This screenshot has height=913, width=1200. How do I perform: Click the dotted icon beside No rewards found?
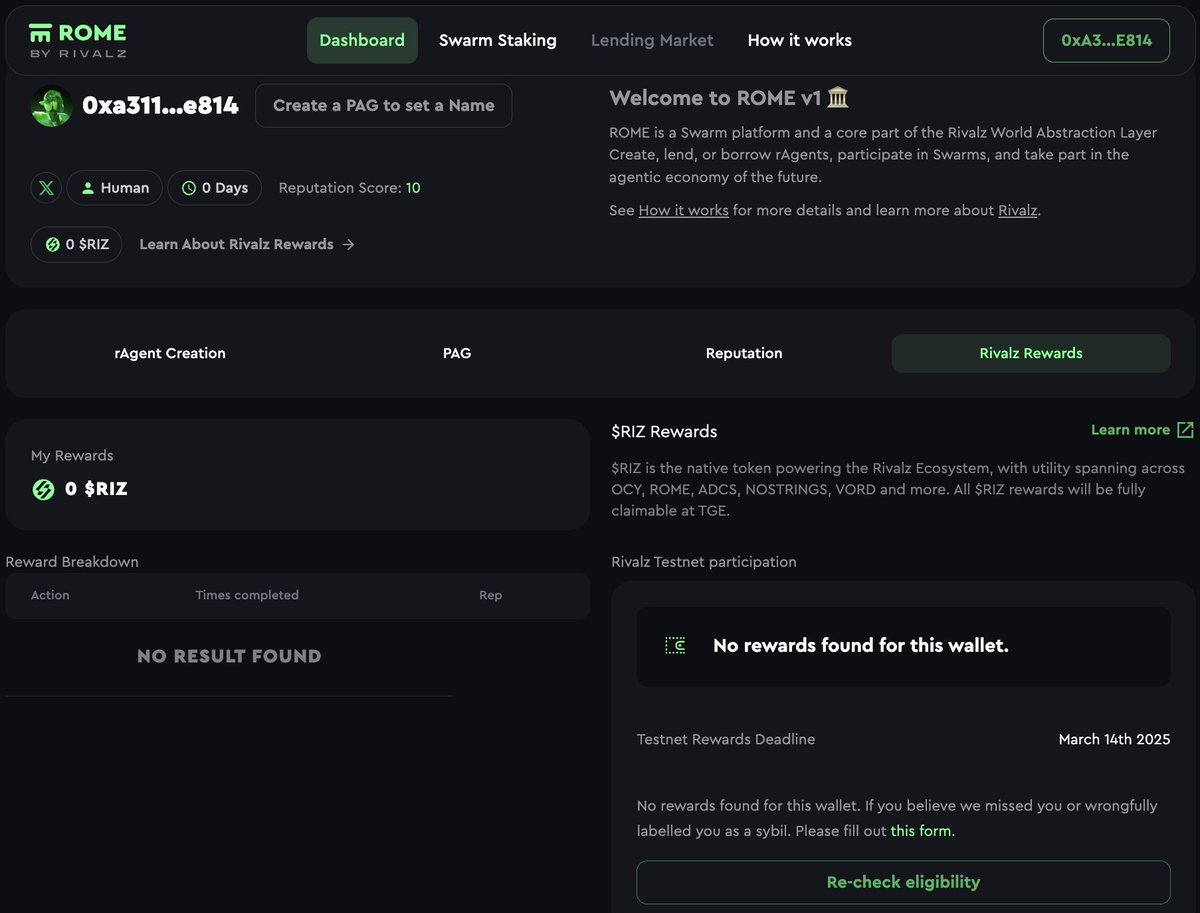coord(675,646)
